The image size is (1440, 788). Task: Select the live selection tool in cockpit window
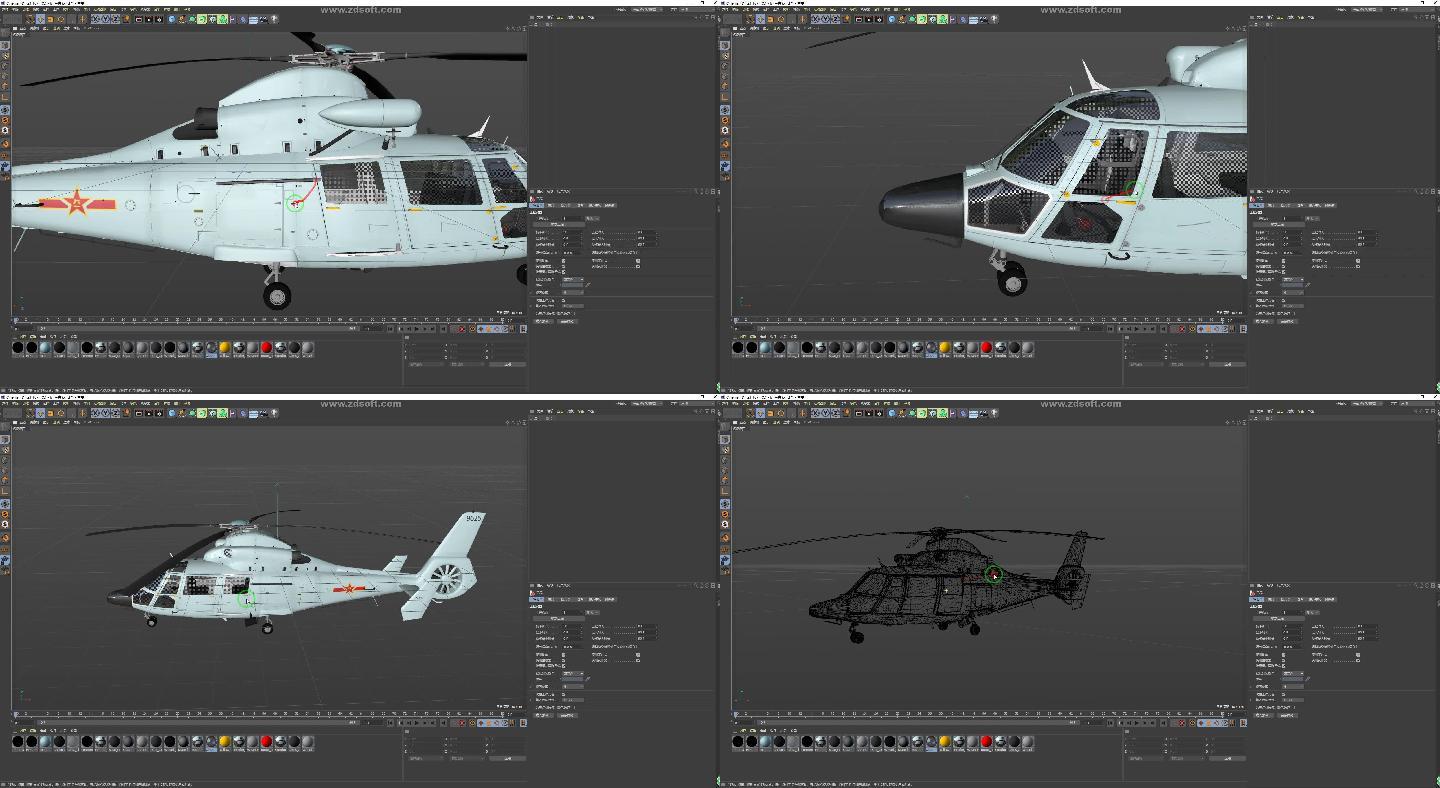click(x=750, y=19)
